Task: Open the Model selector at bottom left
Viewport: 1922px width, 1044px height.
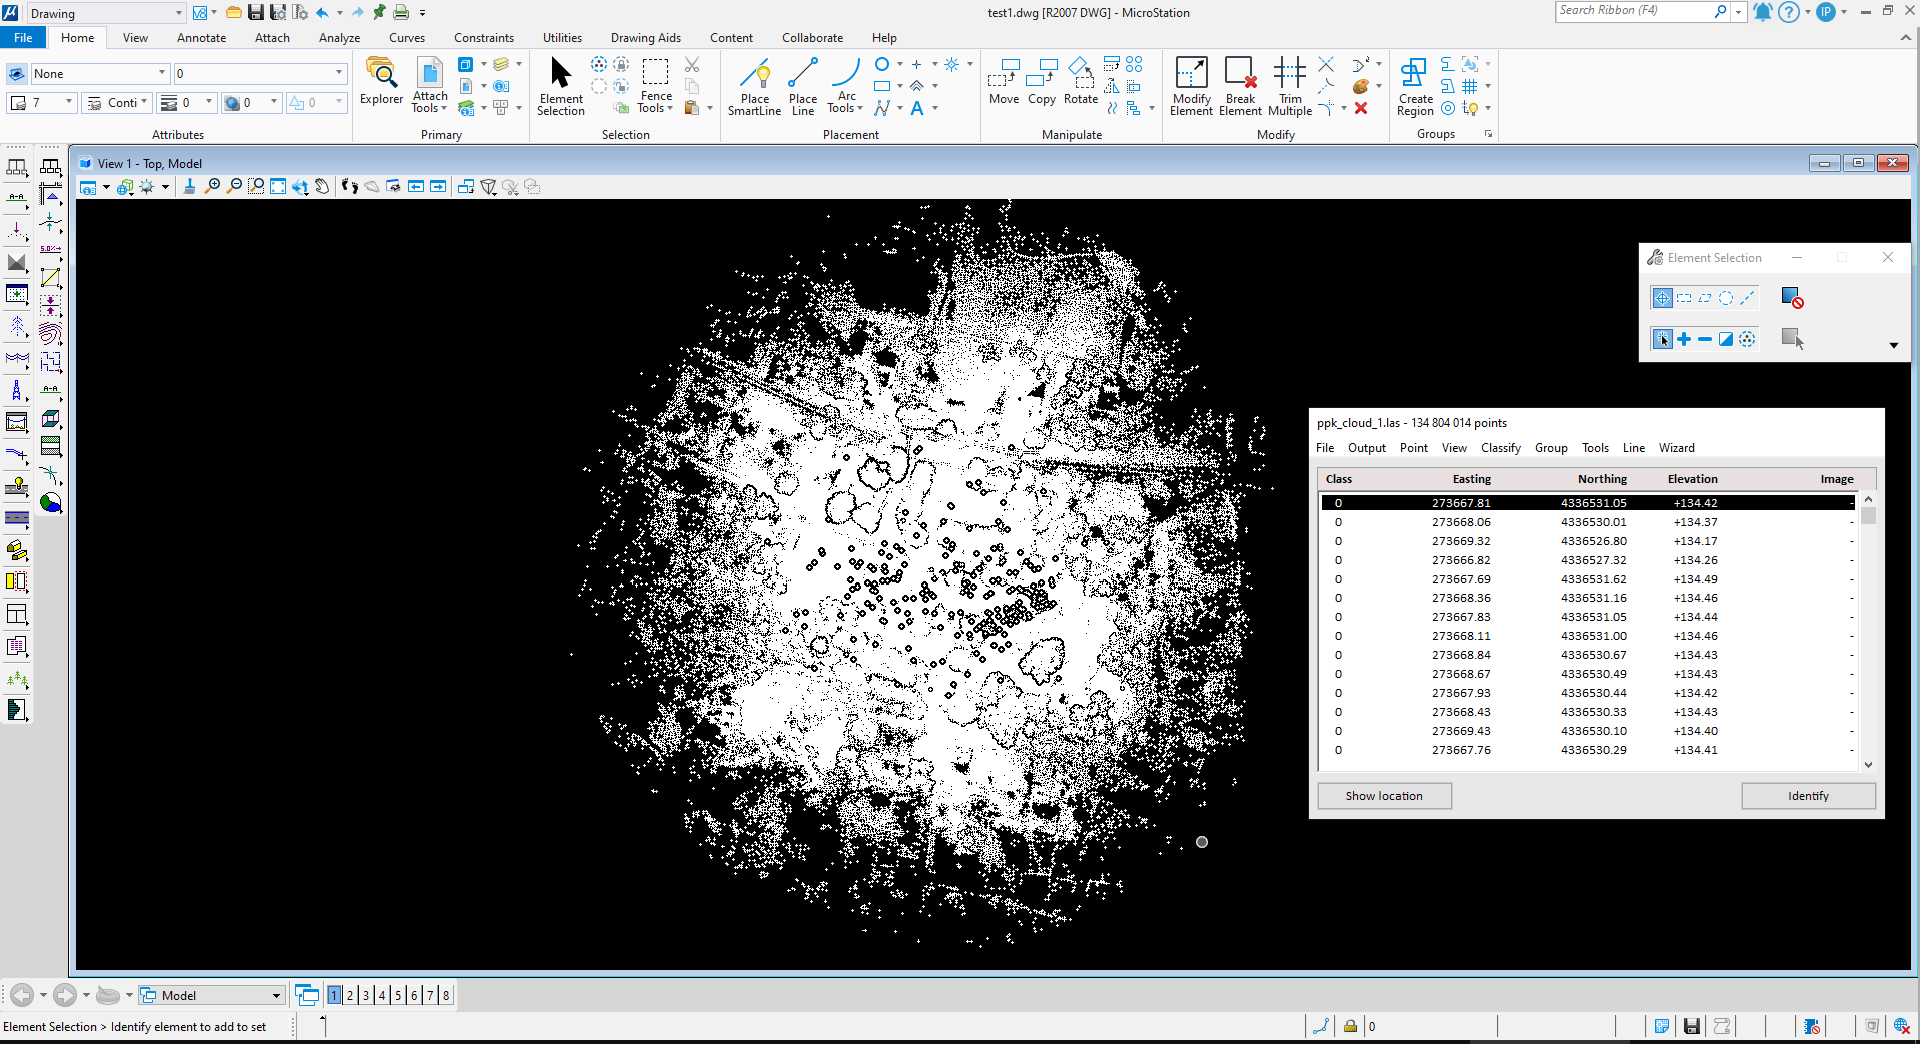Action: point(211,995)
